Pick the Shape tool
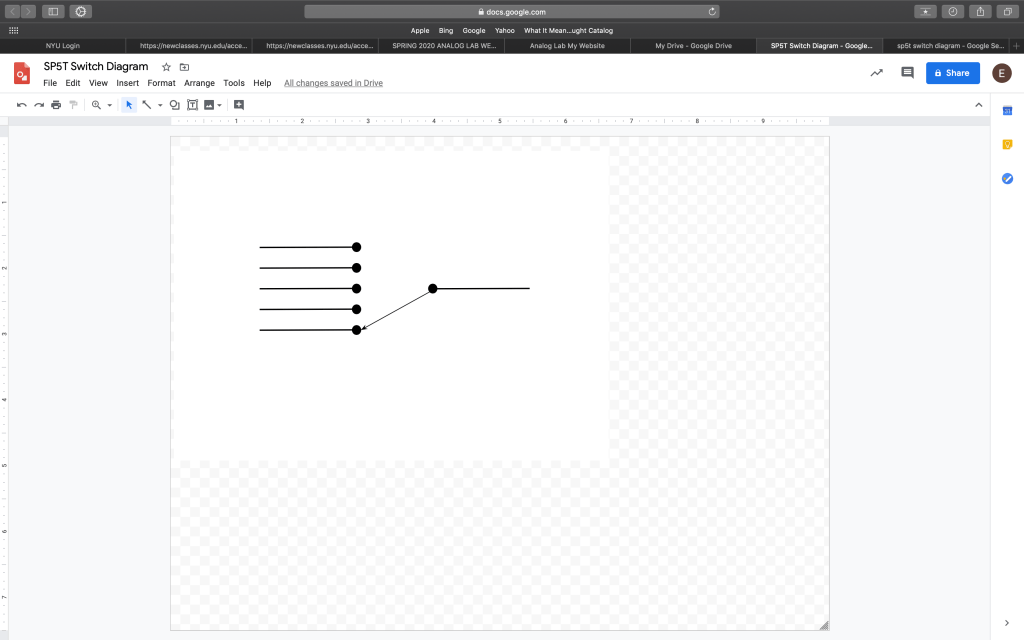This screenshot has height=640, width=1024. coord(174,105)
